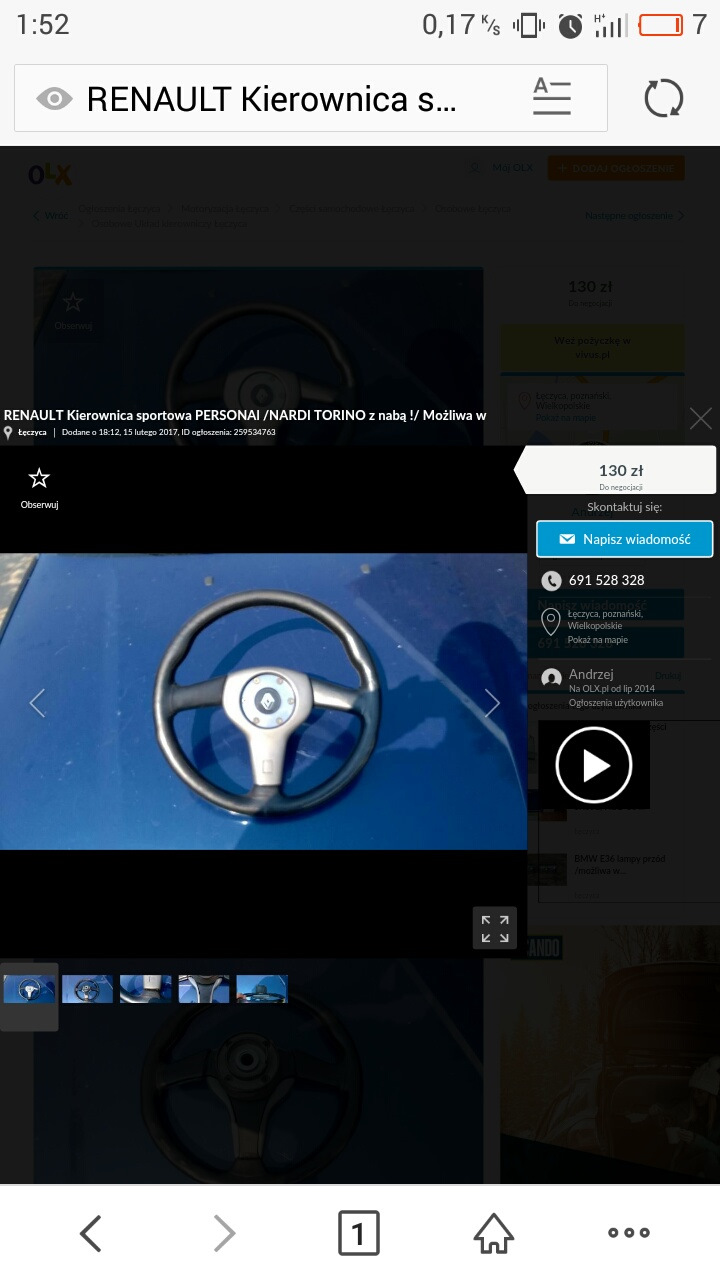The height and width of the screenshot is (1280, 720).
Task: Tap the seller name Andrzej
Action: click(591, 675)
